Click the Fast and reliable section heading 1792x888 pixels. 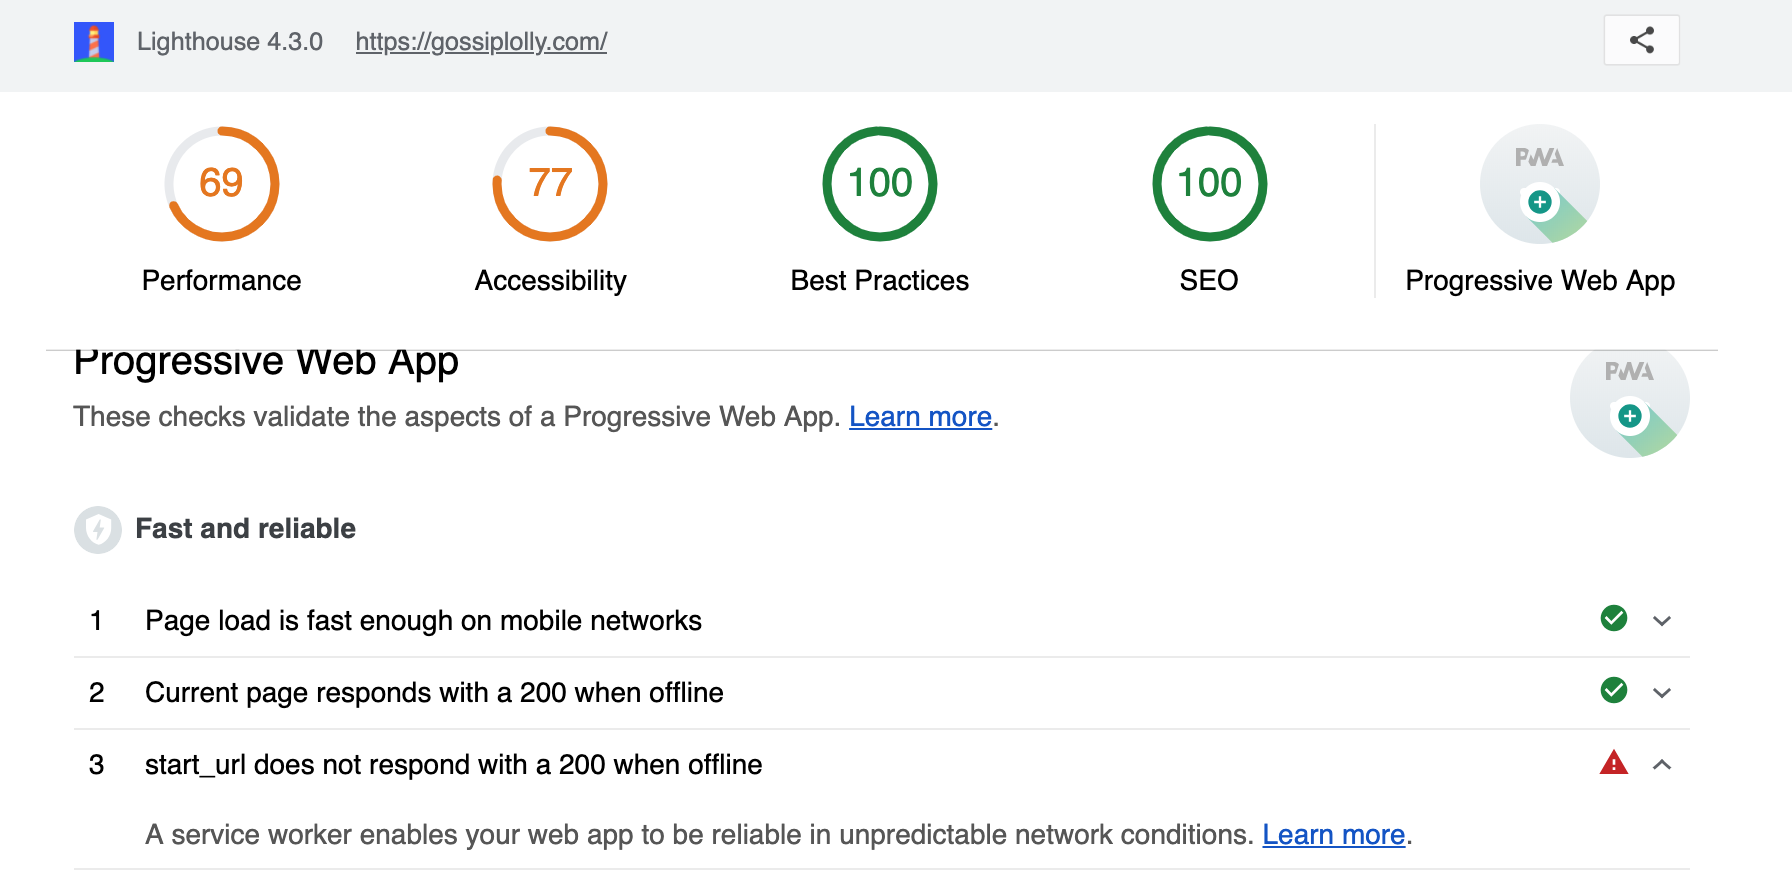(245, 529)
